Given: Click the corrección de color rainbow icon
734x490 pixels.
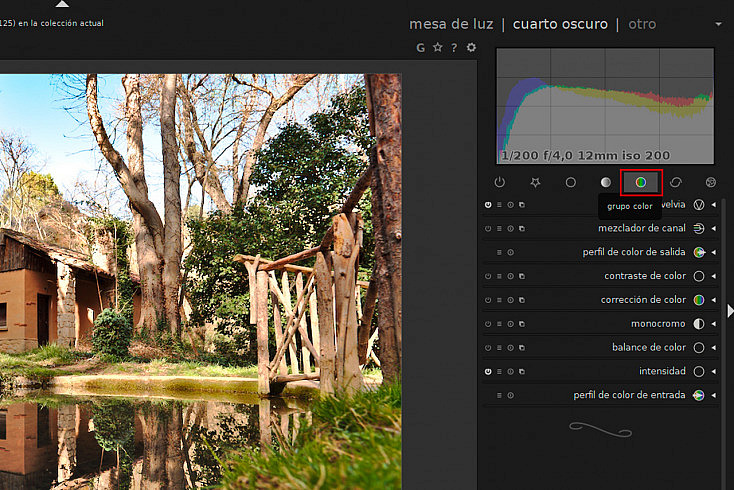Looking at the screenshot, I should click(x=699, y=300).
